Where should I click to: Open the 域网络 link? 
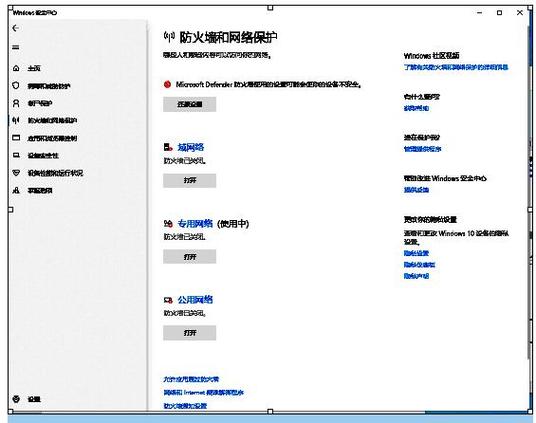[x=191, y=147]
